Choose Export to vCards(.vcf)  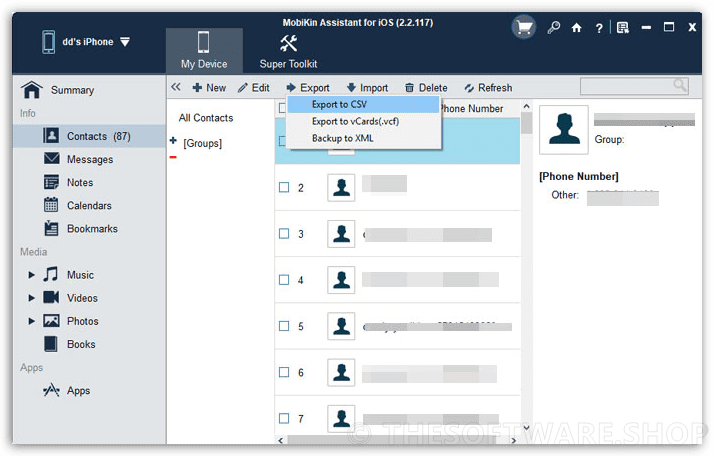[x=364, y=121]
